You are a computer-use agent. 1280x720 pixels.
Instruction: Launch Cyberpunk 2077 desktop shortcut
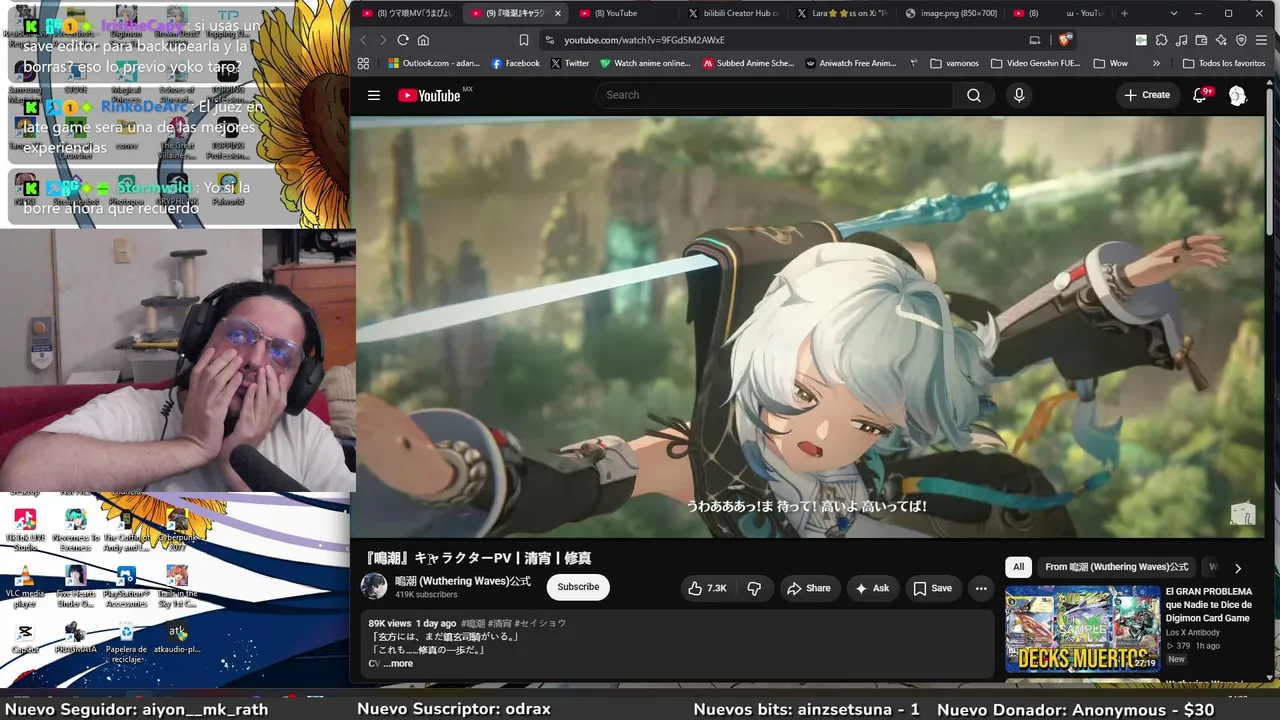[x=177, y=530]
